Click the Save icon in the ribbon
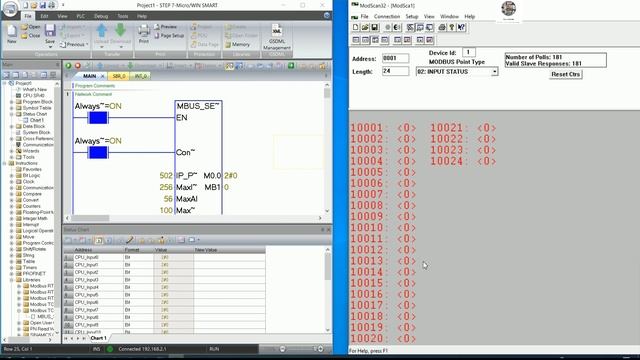Screen dimensions: 640x360 pos(50,31)
